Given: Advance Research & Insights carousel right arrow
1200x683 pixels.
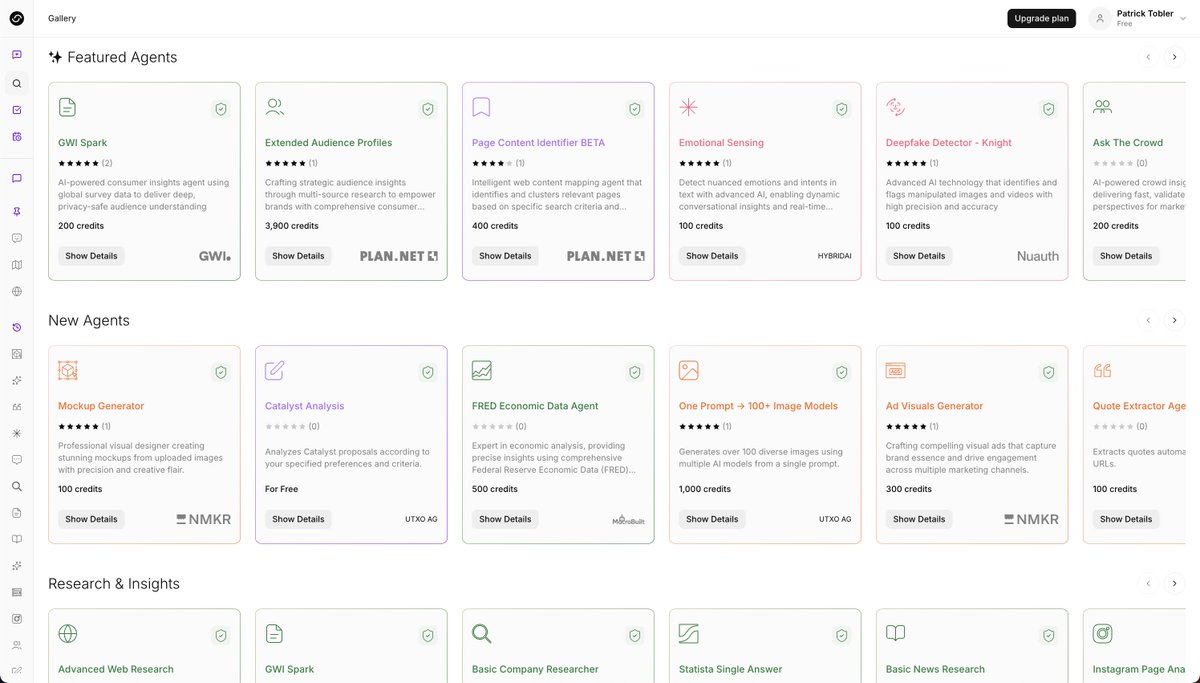Looking at the screenshot, I should tap(1175, 583).
